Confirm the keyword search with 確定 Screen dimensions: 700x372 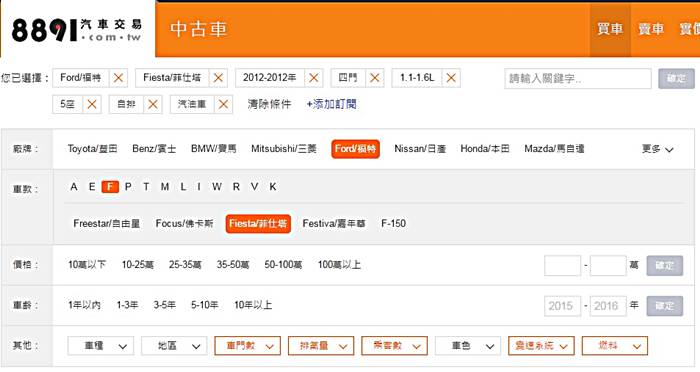tap(676, 79)
